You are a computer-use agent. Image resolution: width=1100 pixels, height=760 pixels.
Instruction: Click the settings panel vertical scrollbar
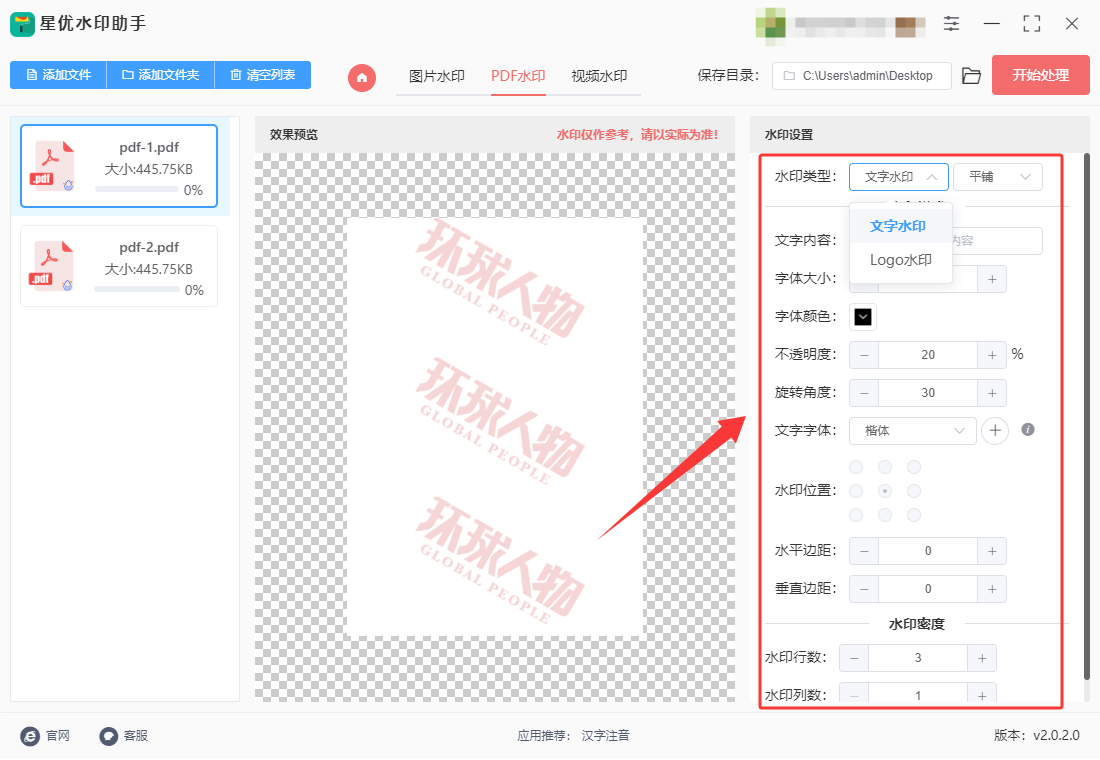tap(1087, 417)
